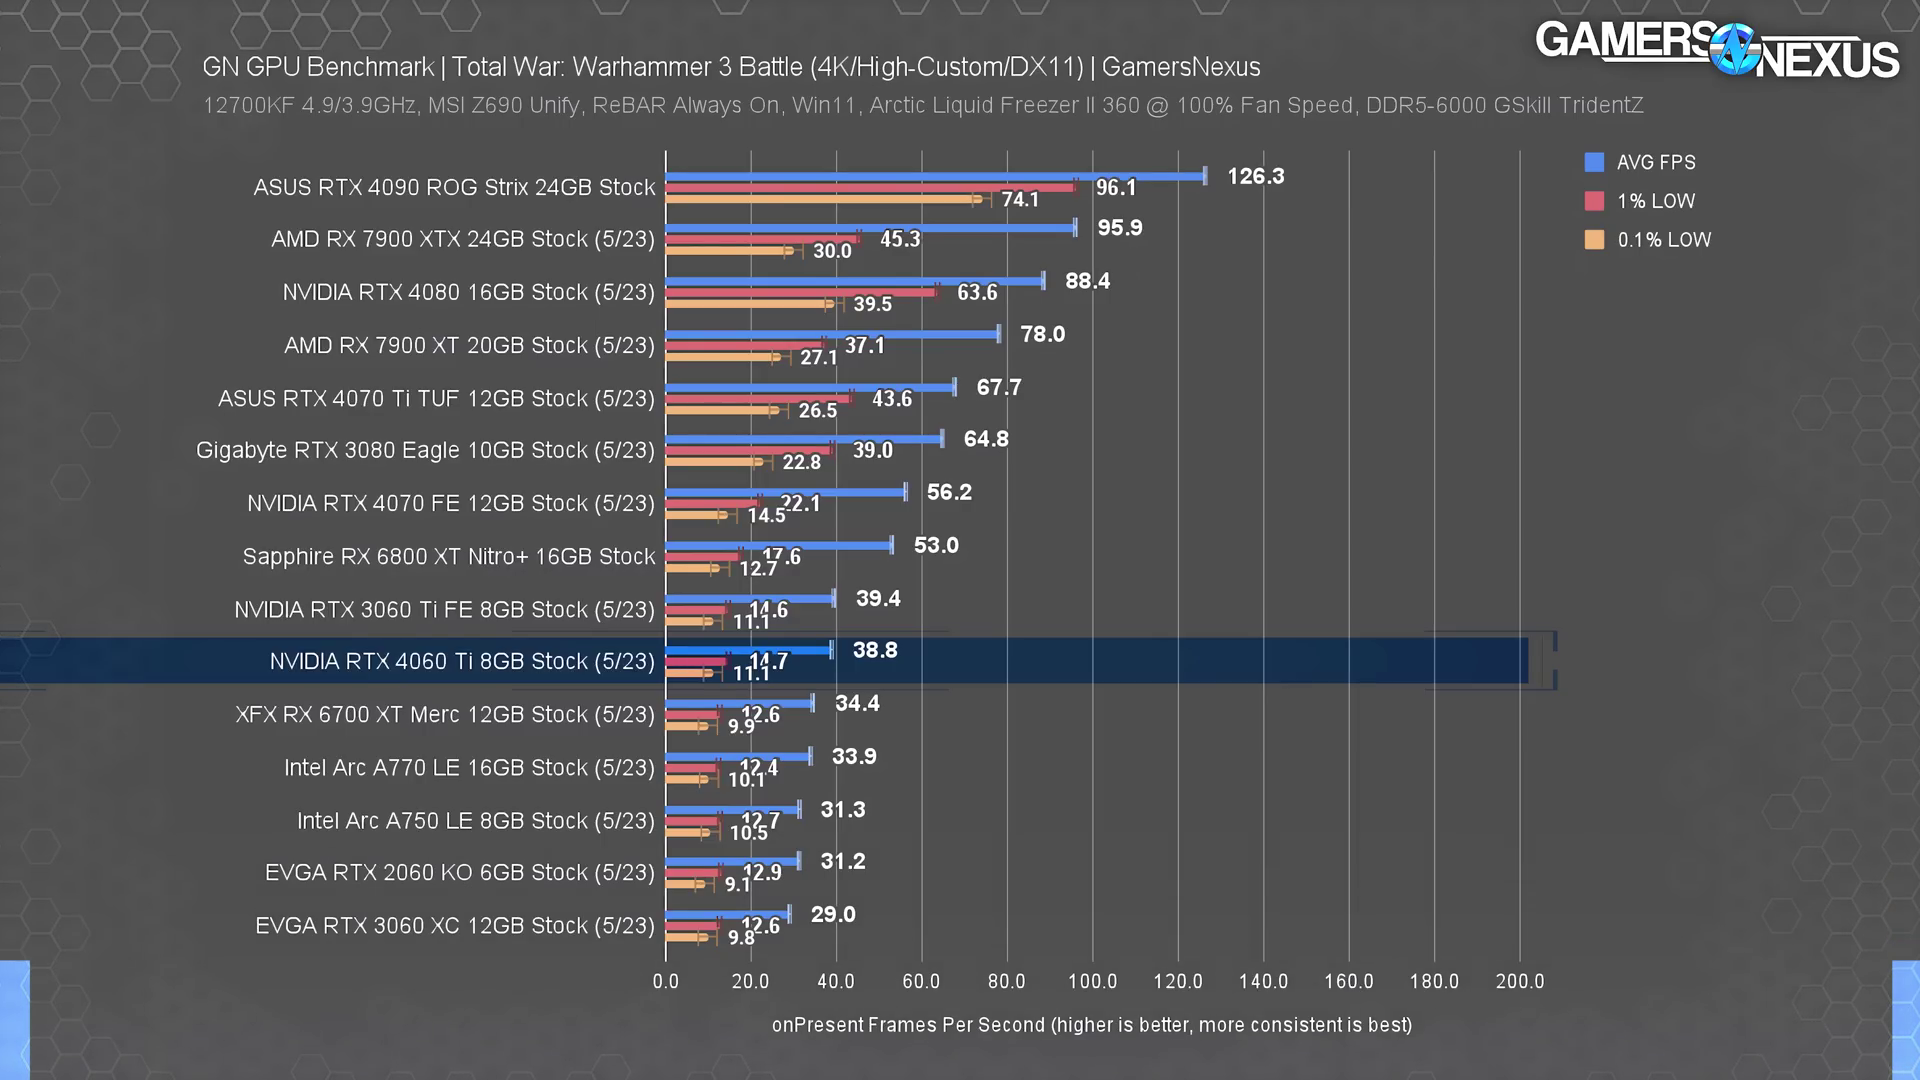Click the AVG FPS blue legend swatch

pos(1594,162)
